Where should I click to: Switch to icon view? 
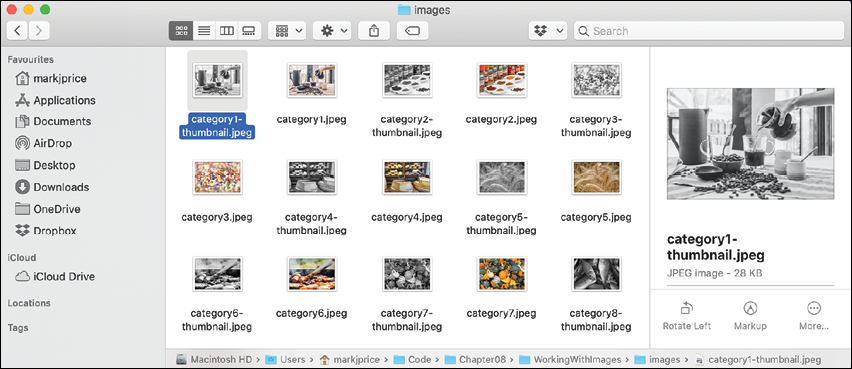(x=181, y=31)
